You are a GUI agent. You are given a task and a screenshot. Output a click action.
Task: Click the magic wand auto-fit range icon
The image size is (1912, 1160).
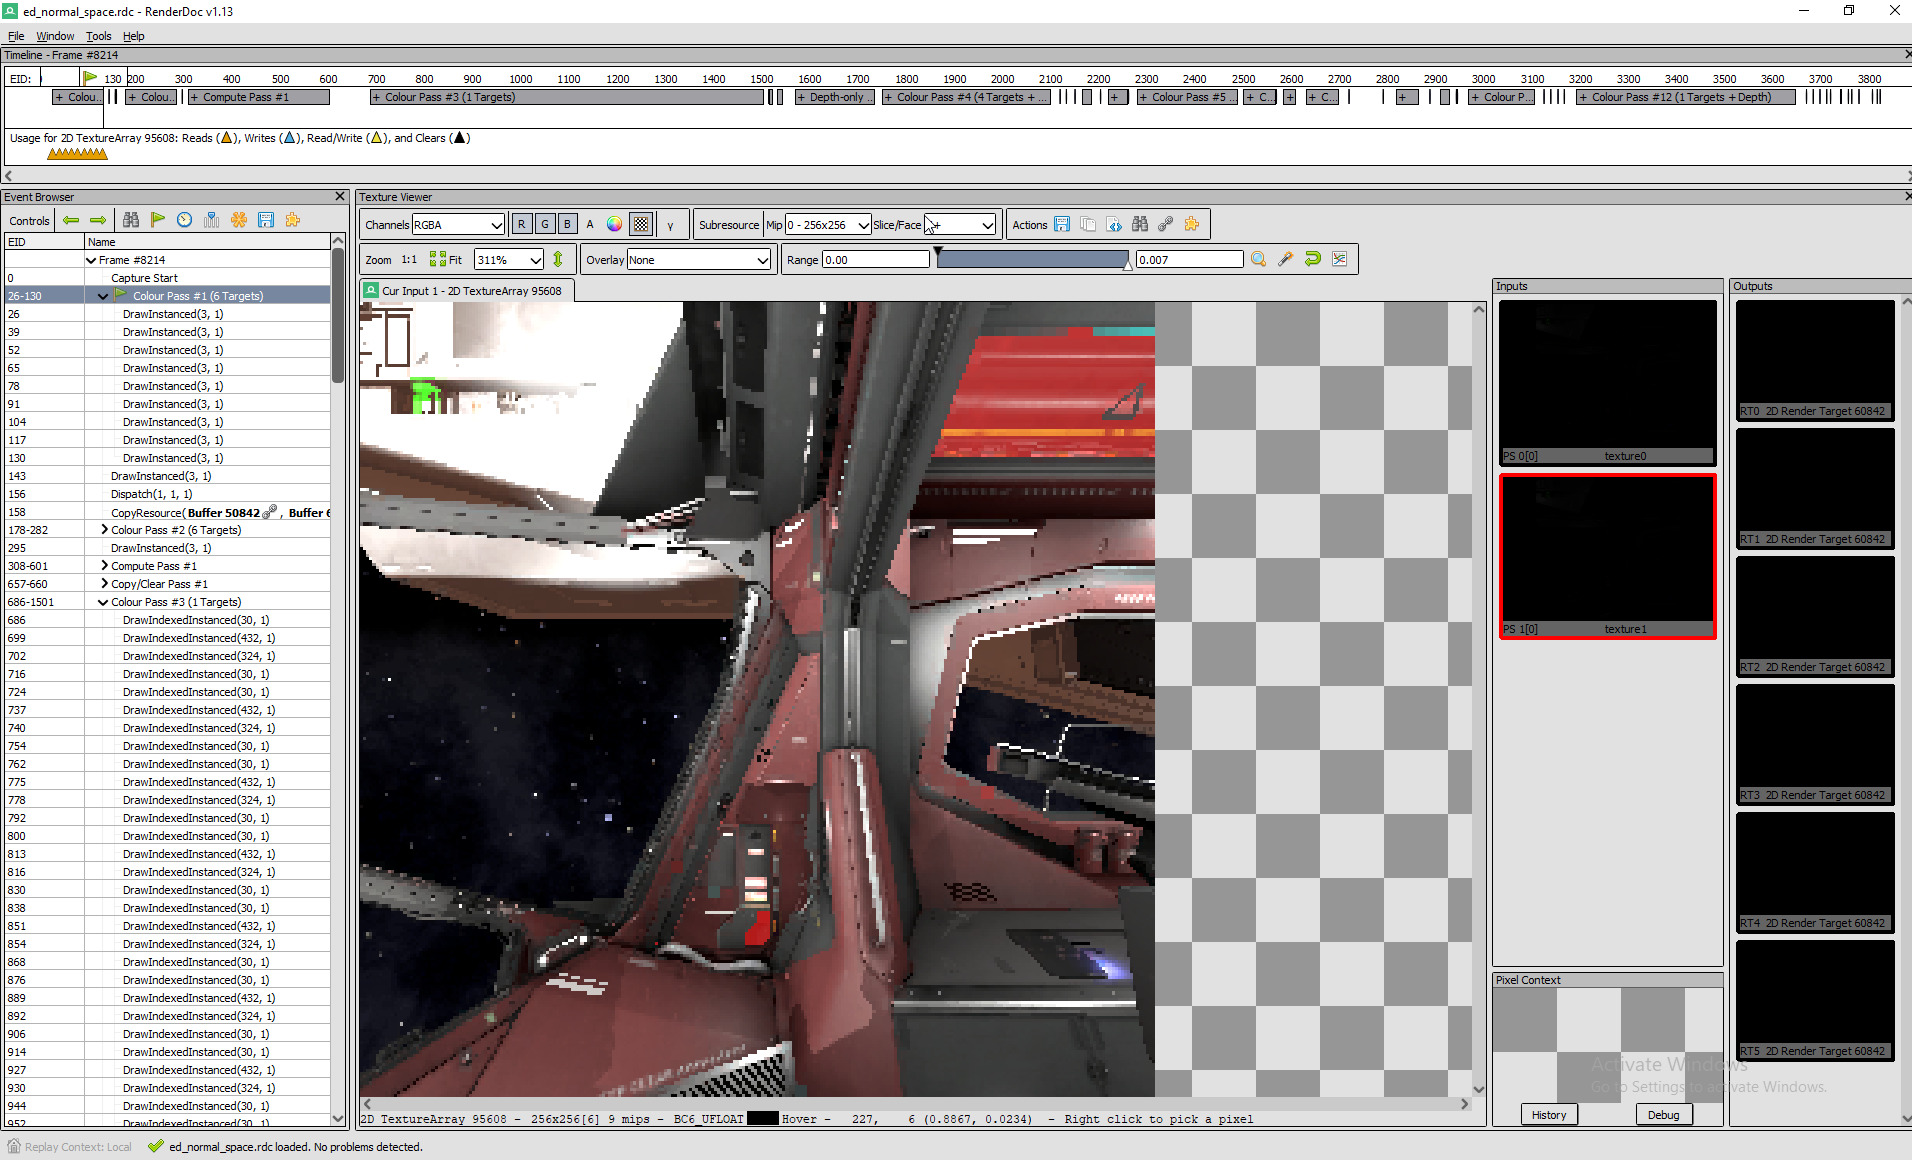(1286, 259)
